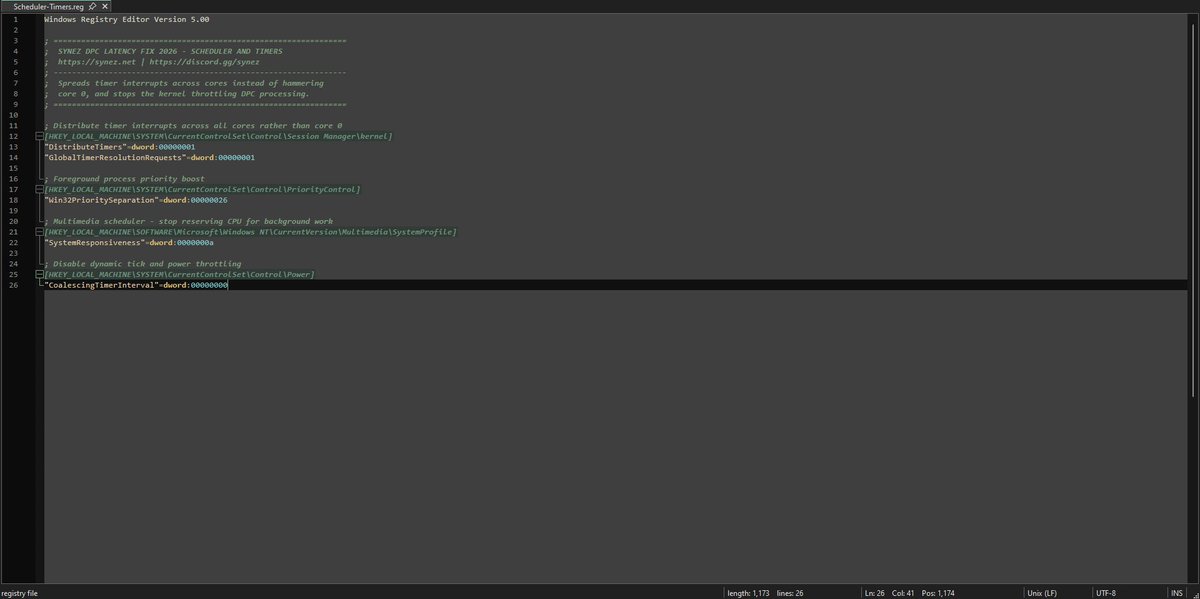This screenshot has height=599, width=1200.
Task: Toggle the INS insert mode indicator
Action: pyautogui.click(x=1177, y=593)
